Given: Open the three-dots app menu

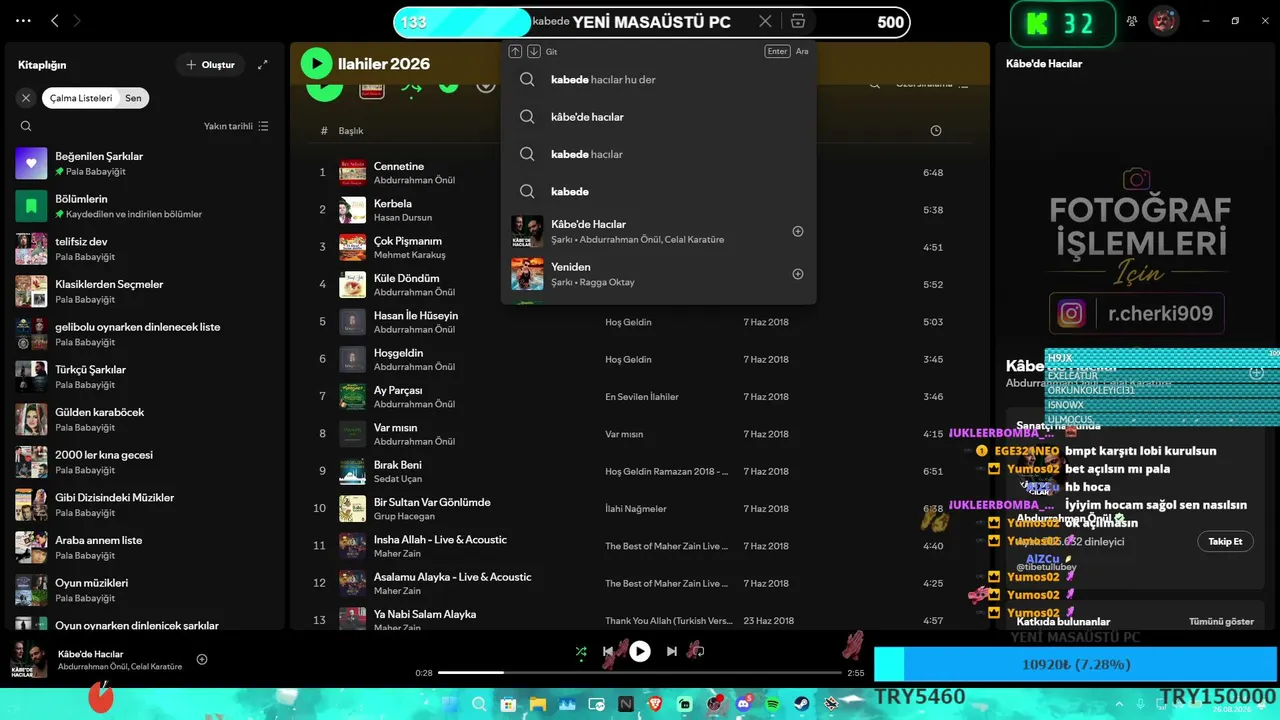Looking at the screenshot, I should (x=24, y=21).
